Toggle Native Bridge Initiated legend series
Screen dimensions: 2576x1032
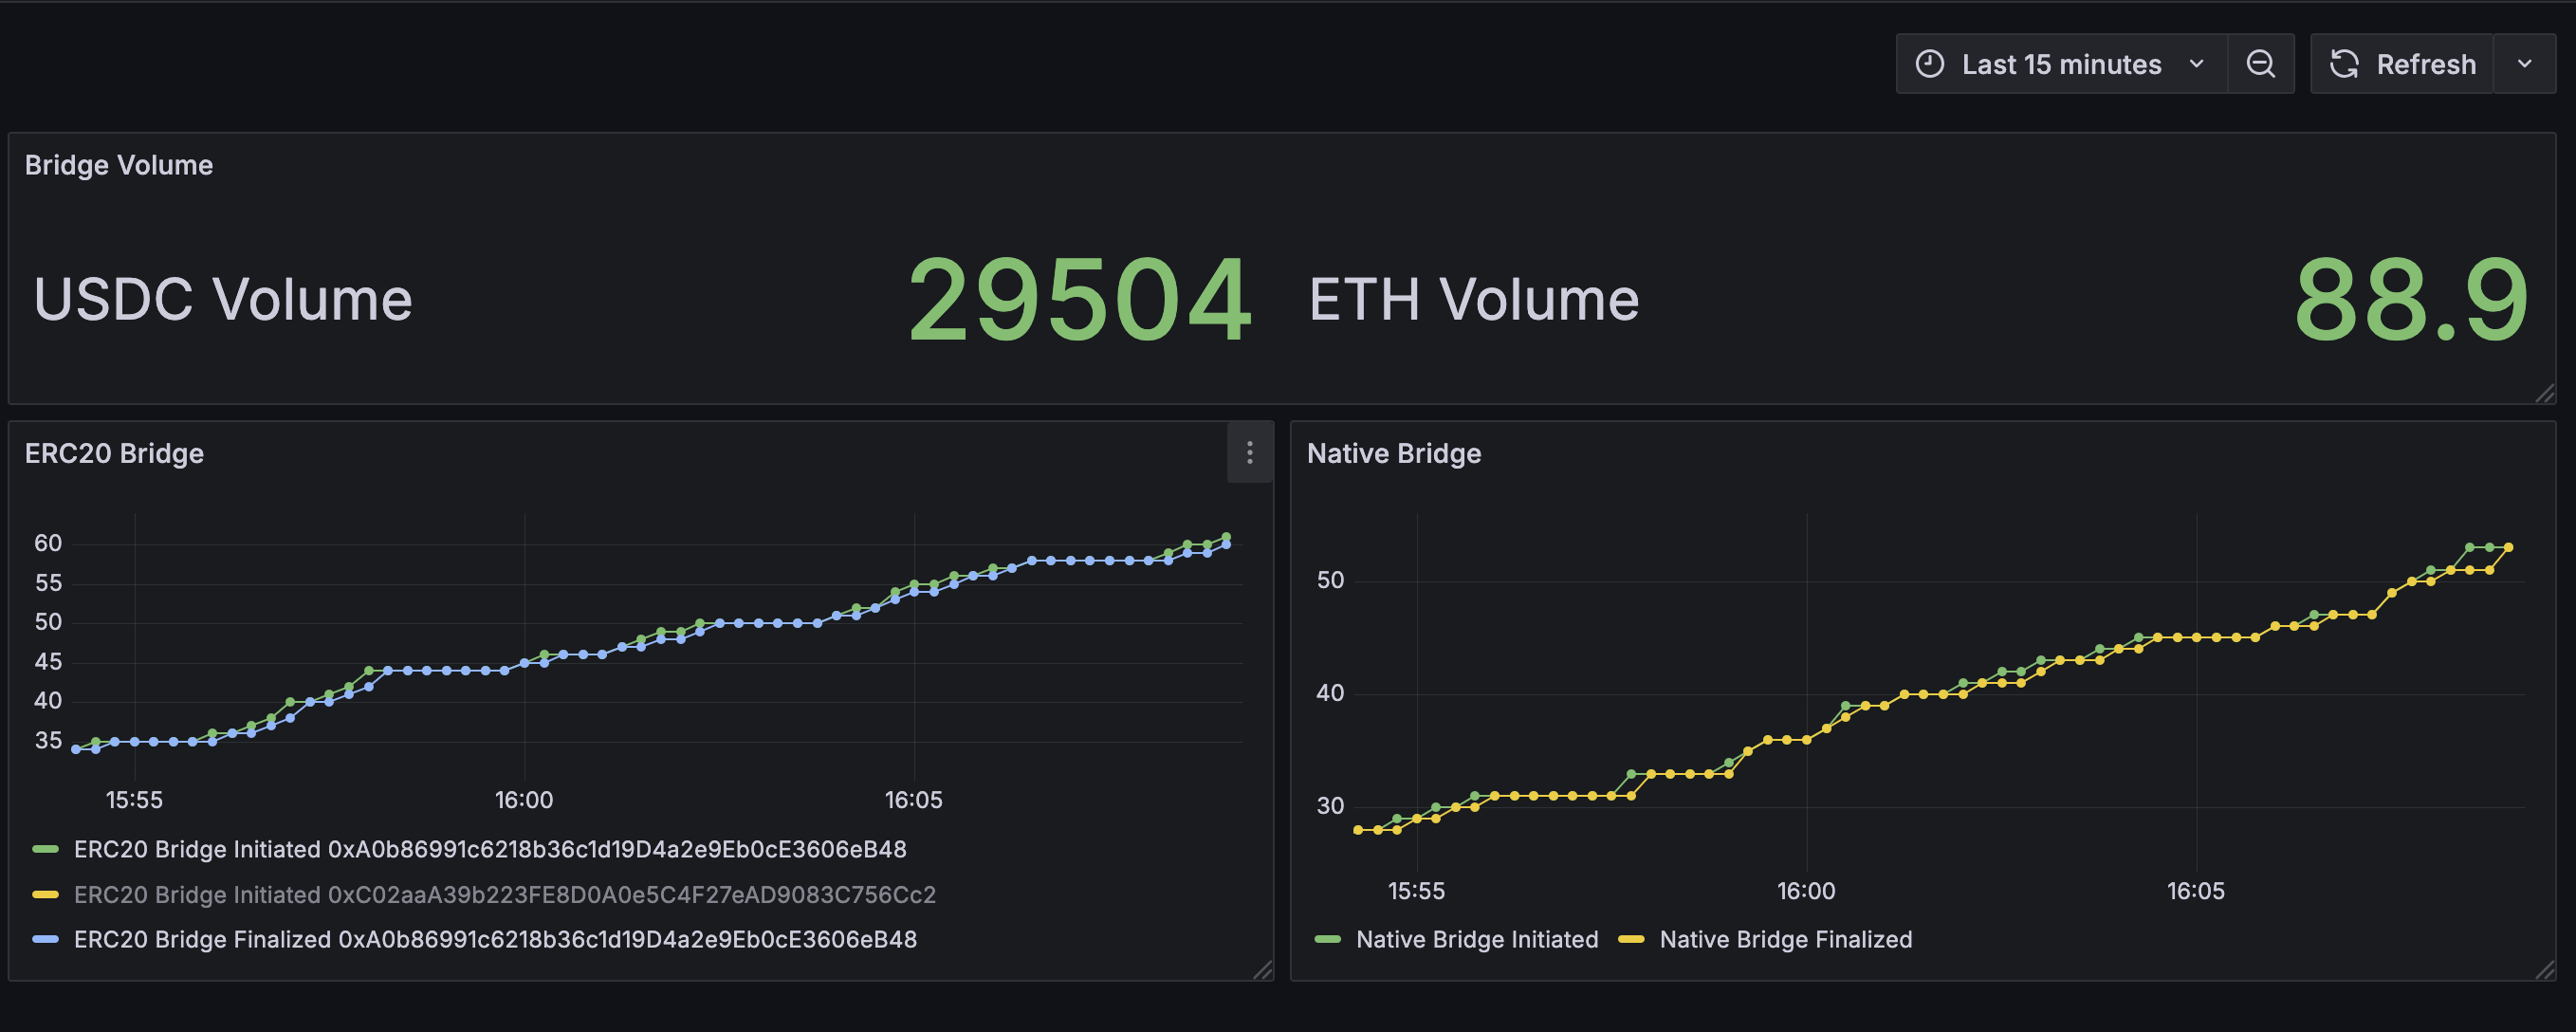click(1476, 939)
